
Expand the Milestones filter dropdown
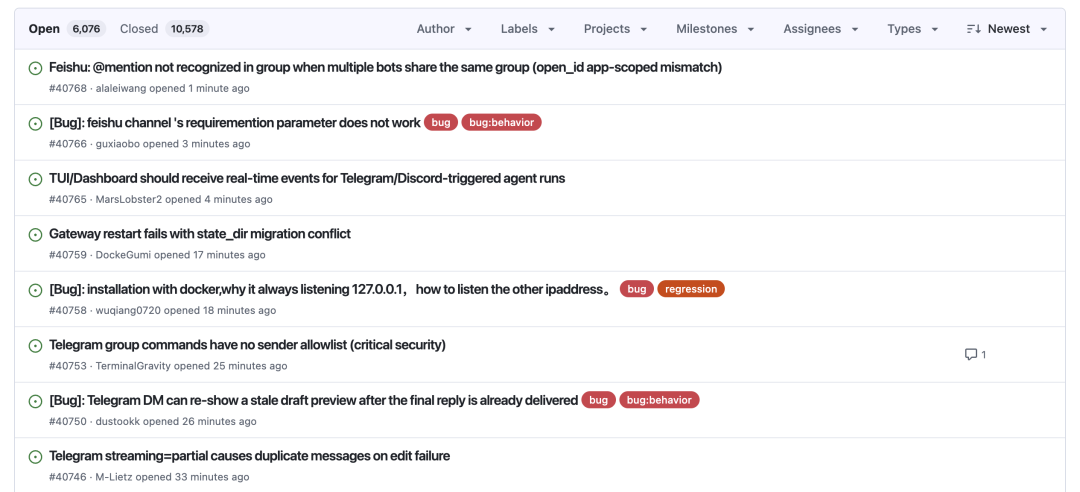(715, 29)
